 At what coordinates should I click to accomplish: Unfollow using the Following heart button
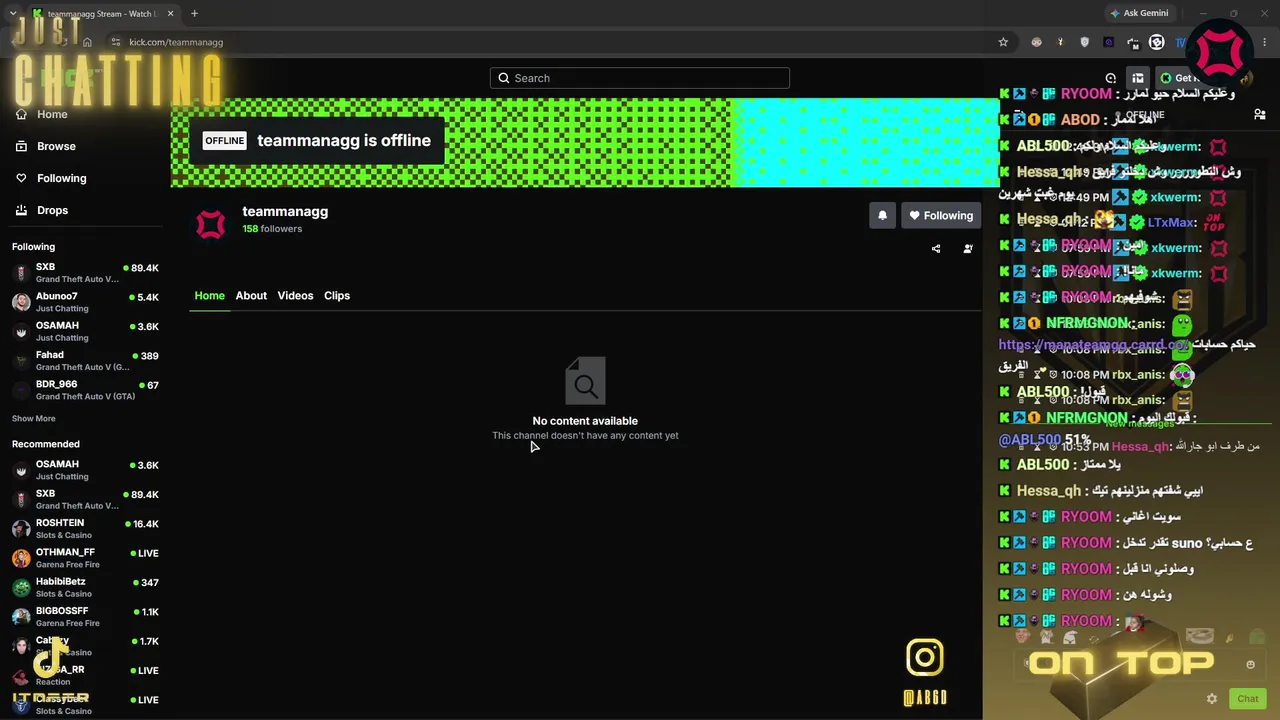(940, 215)
